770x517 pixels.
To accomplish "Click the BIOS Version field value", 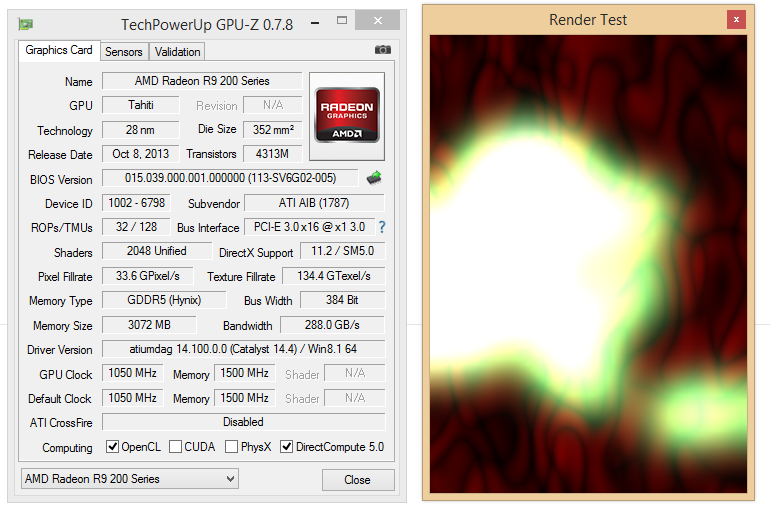I will coord(230,178).
